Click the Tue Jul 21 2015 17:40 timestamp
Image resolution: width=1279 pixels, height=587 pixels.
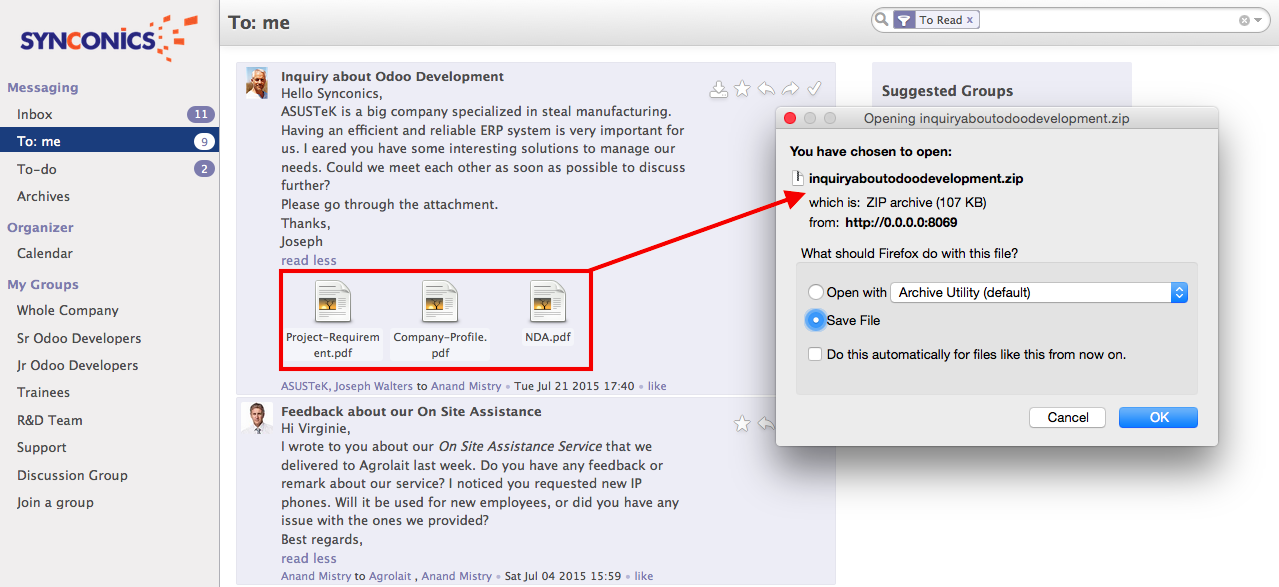point(575,386)
